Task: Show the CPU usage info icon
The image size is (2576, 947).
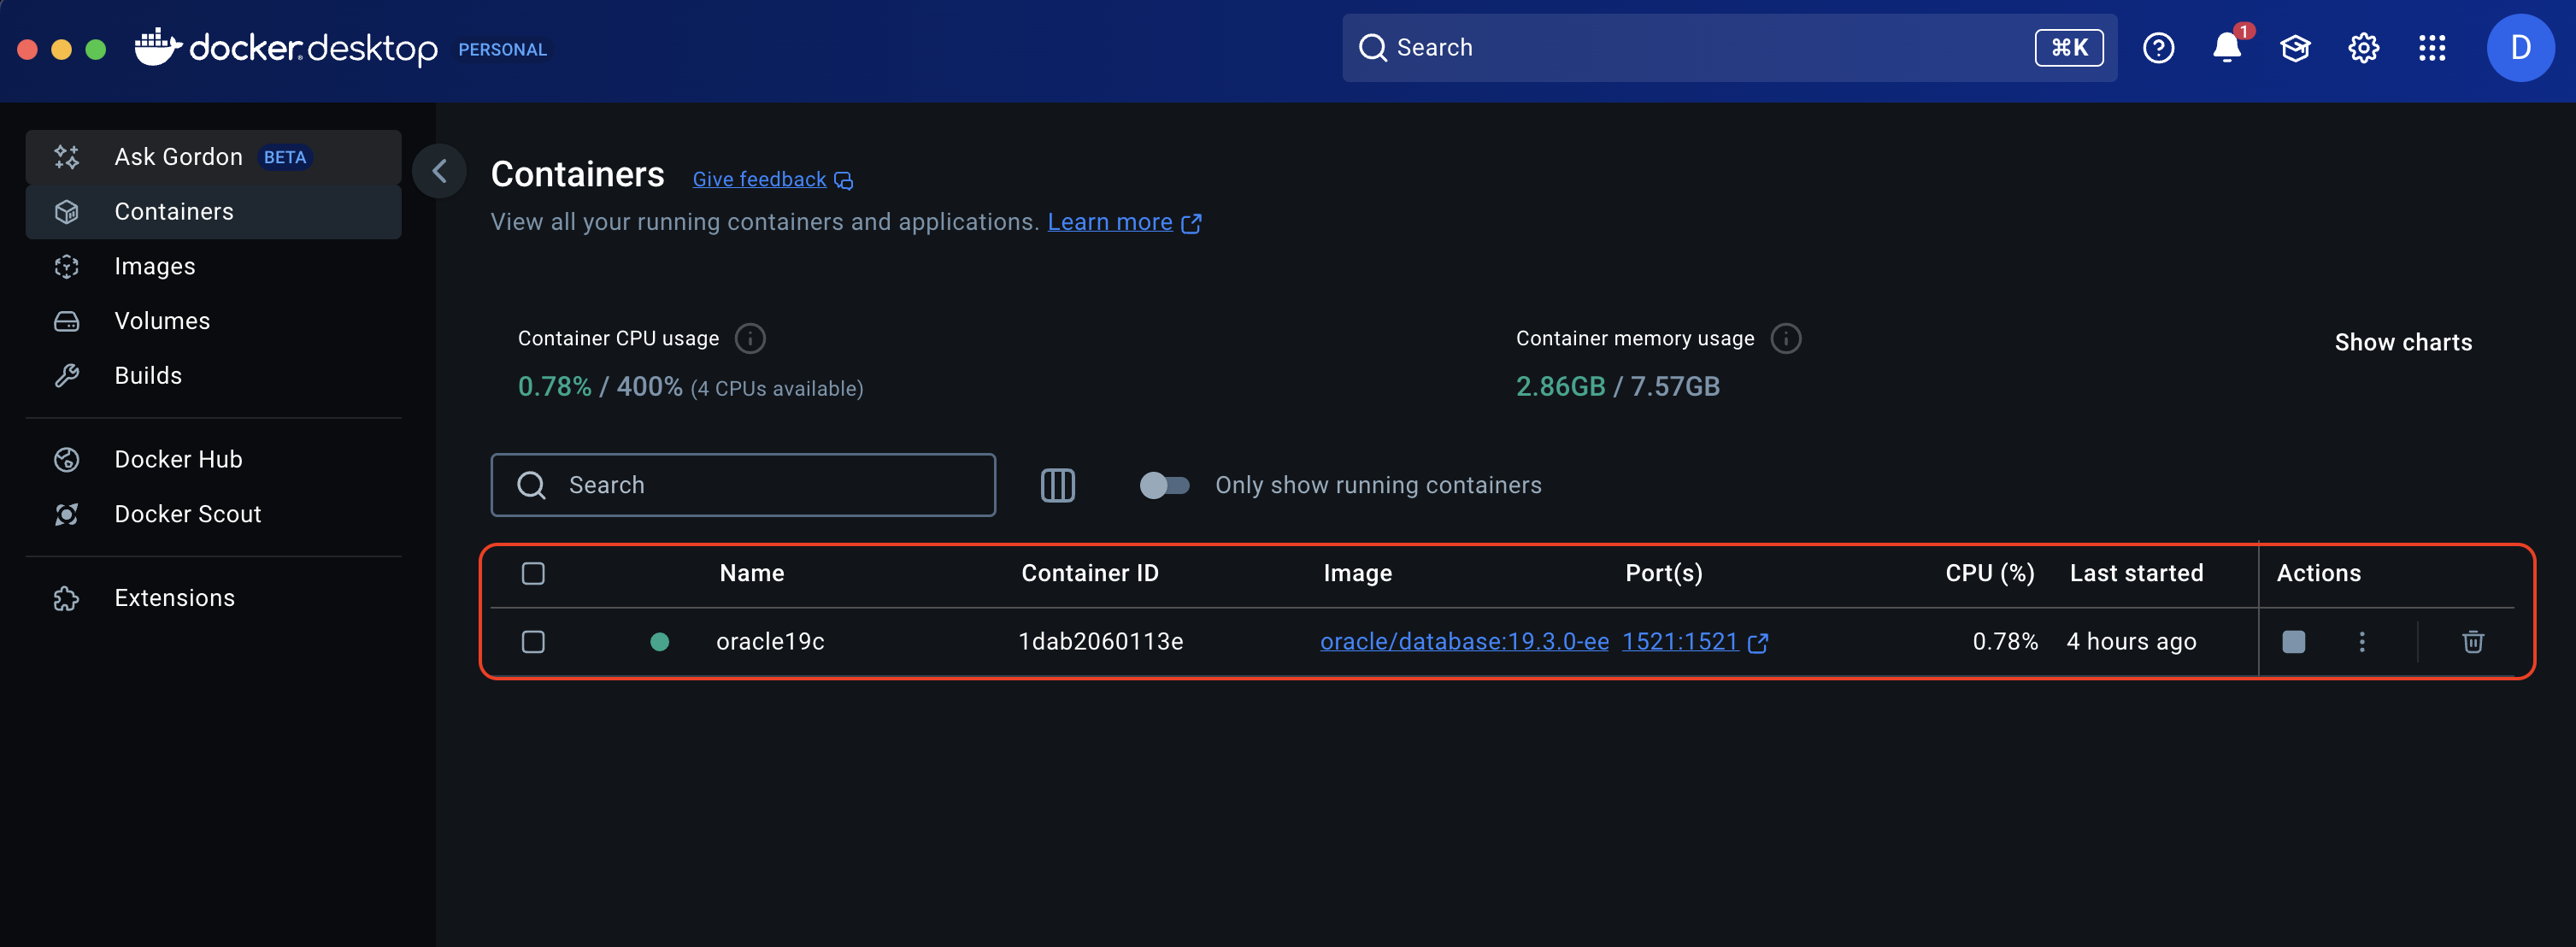Action: click(x=750, y=339)
